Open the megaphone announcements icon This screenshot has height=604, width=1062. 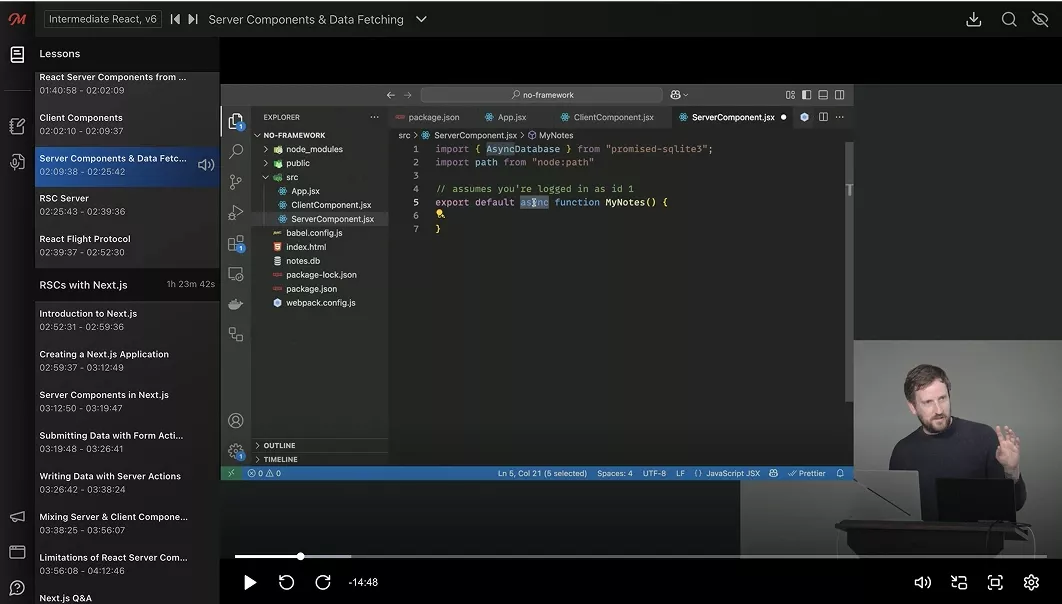click(x=17, y=517)
